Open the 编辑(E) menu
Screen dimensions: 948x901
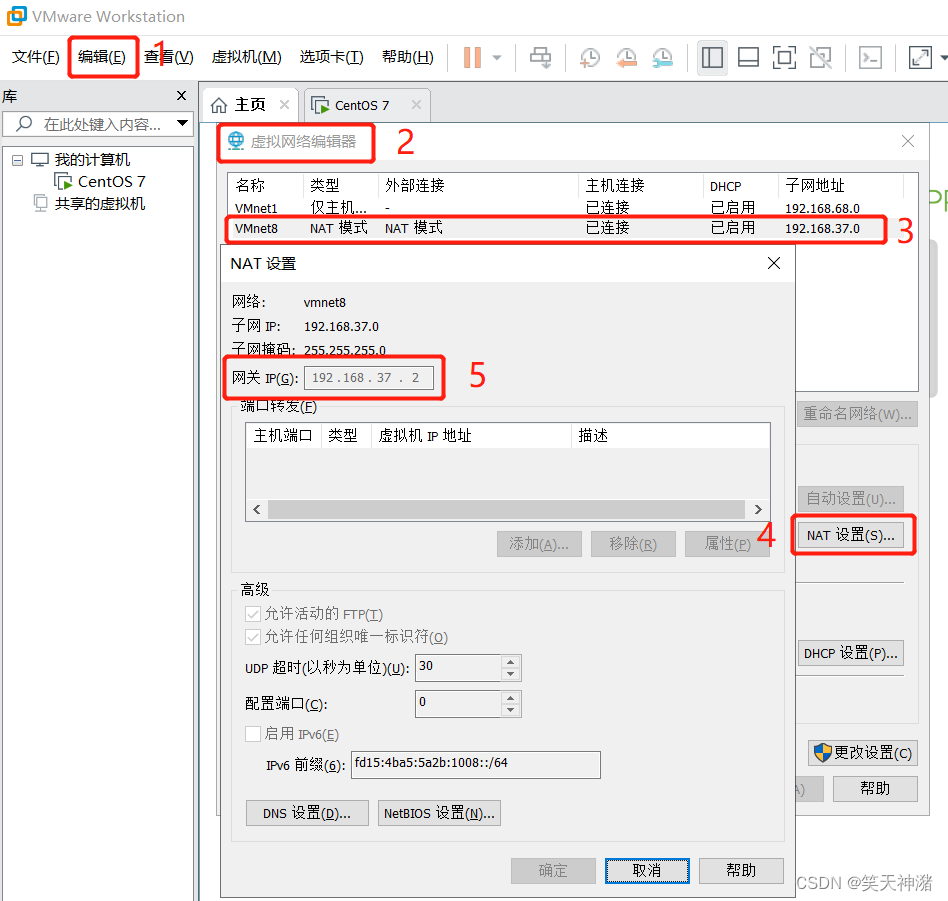[102, 57]
